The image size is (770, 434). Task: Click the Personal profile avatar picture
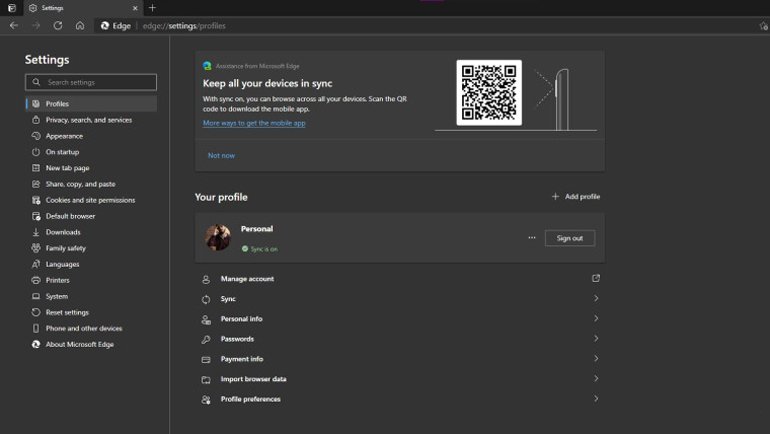tap(218, 237)
